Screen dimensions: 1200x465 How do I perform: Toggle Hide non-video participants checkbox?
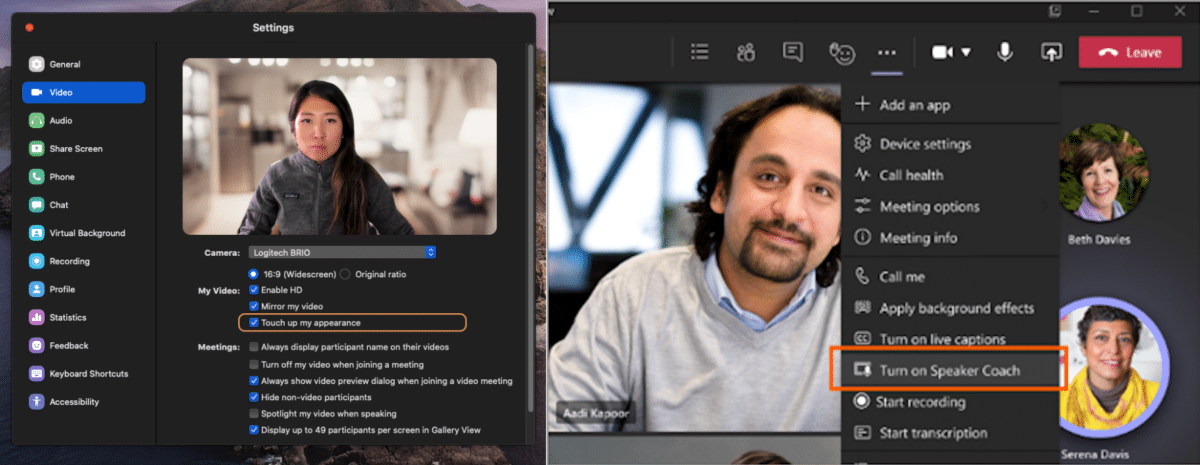pos(253,397)
